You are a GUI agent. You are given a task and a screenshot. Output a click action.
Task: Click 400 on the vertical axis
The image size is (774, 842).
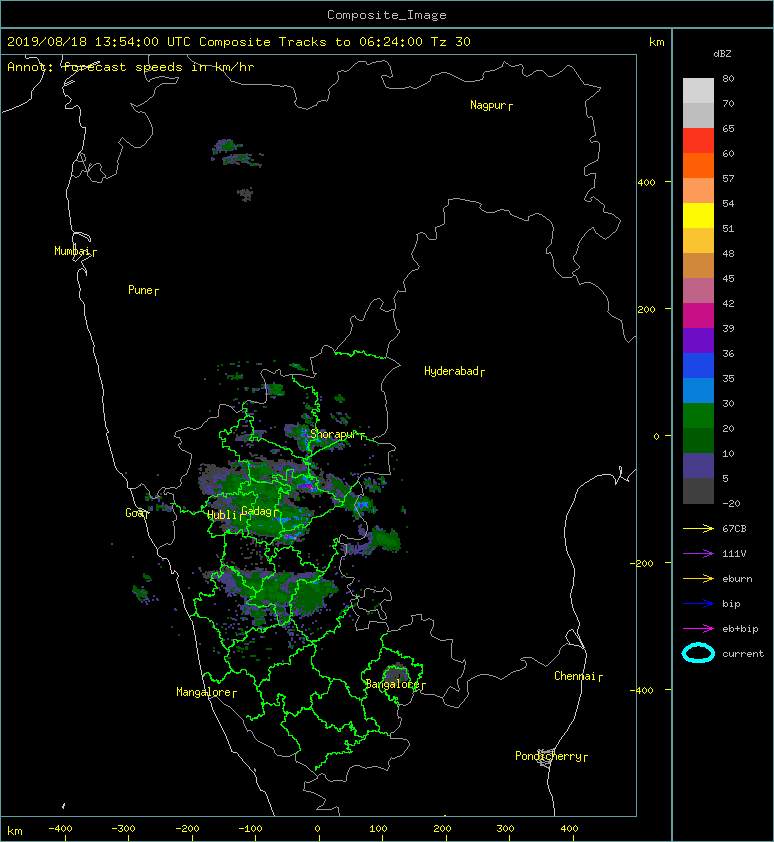click(647, 183)
